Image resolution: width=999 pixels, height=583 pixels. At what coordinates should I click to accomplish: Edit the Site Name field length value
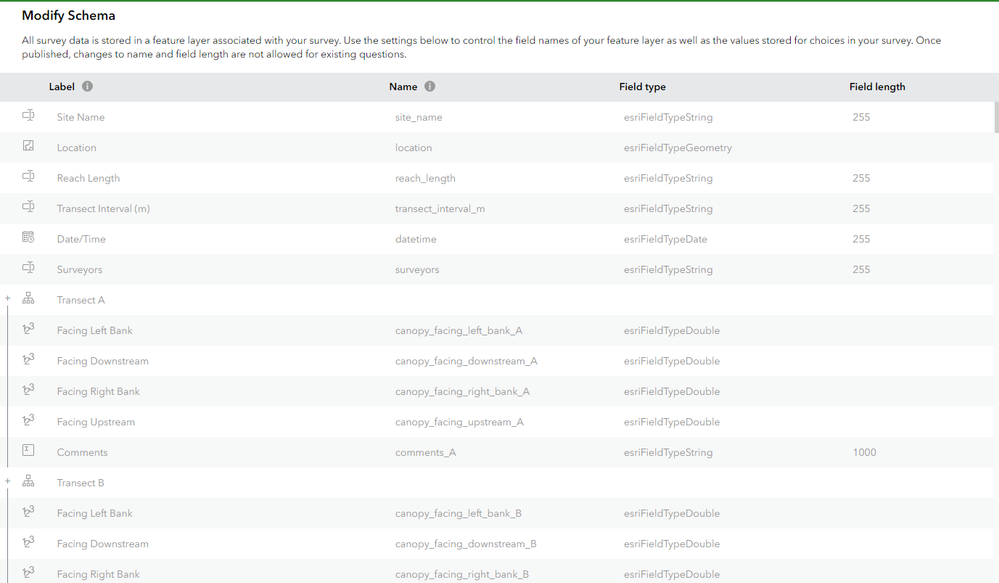861,118
